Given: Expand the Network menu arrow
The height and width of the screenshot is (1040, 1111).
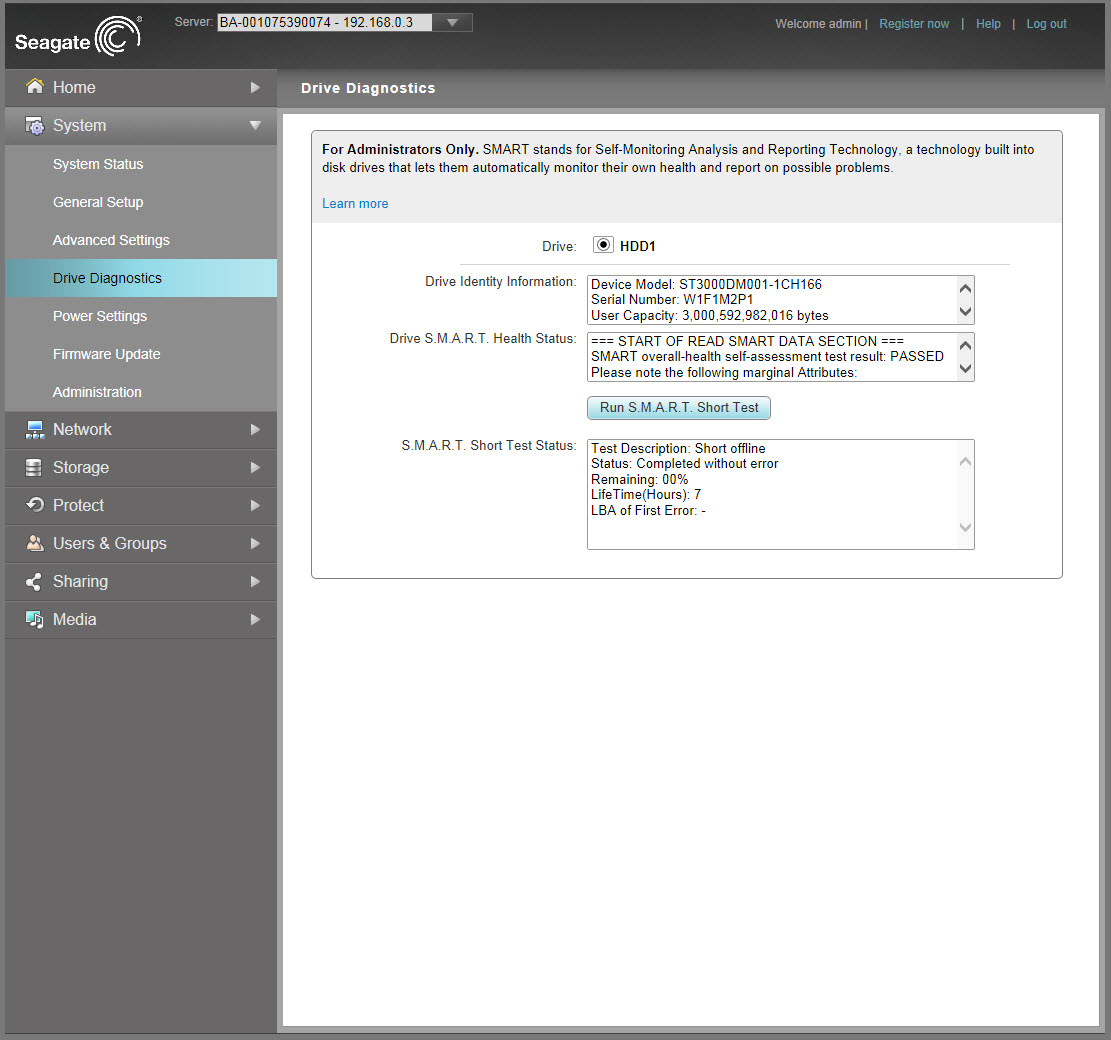Looking at the screenshot, I should pyautogui.click(x=255, y=429).
